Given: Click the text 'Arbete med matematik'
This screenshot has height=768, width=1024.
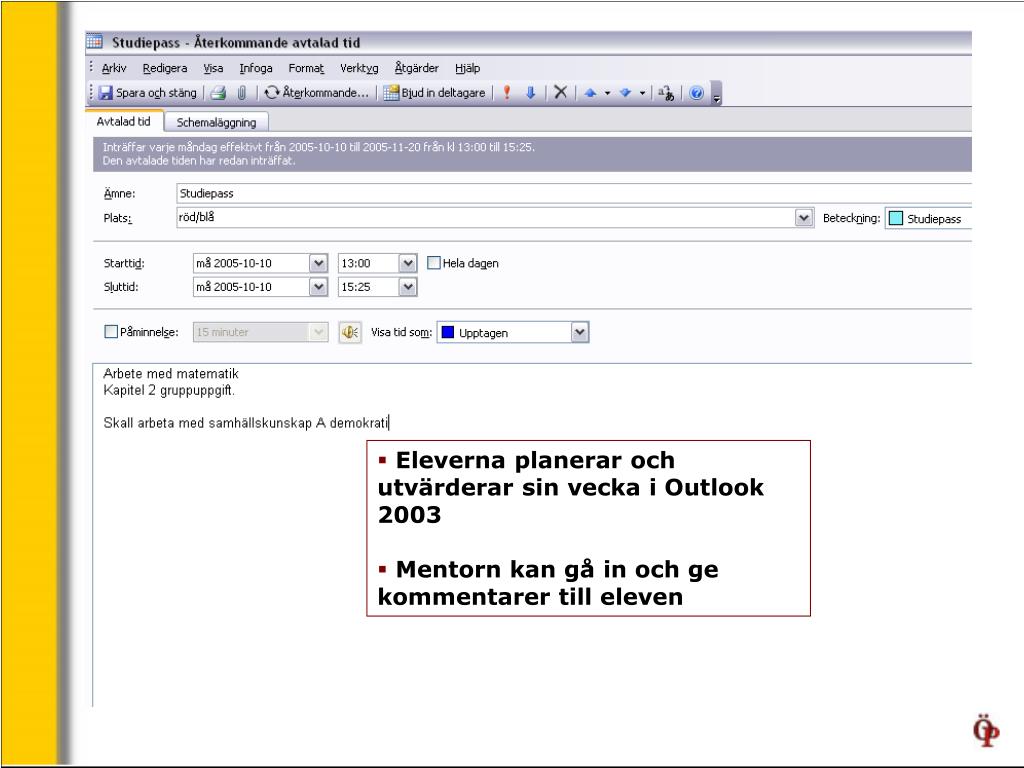Looking at the screenshot, I should (171, 374).
